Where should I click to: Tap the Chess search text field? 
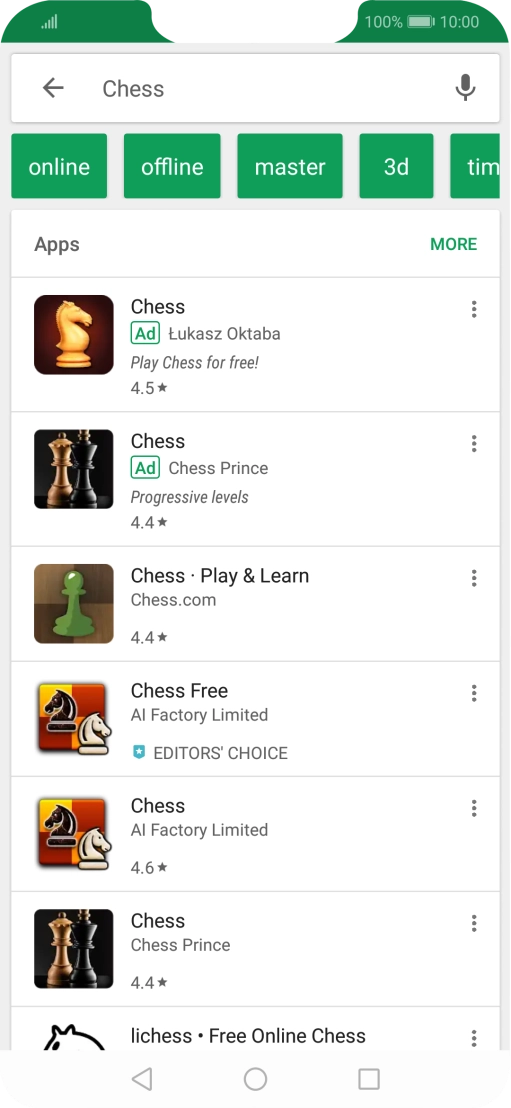269,88
